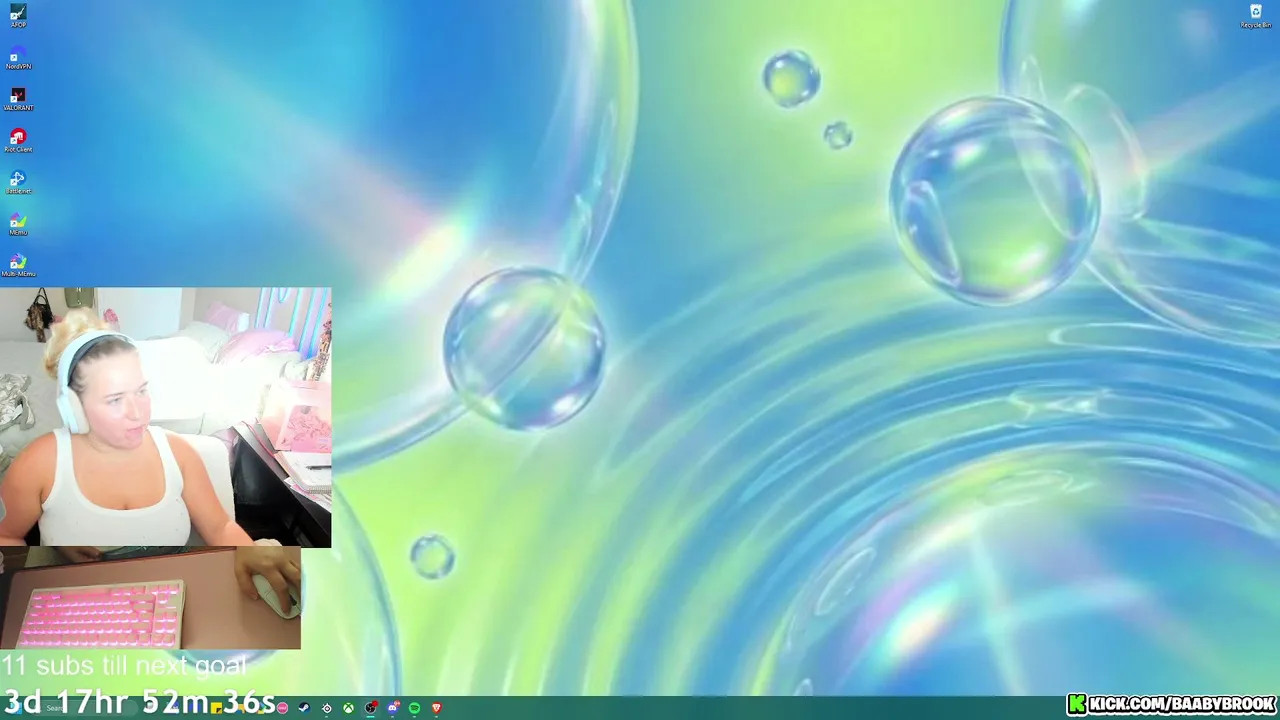Select the APOP desktop shortcut
The image size is (1280, 720).
(x=18, y=16)
